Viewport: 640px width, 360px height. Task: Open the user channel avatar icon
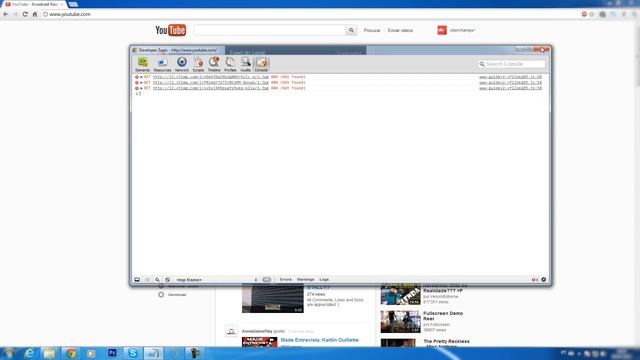tap(442, 30)
